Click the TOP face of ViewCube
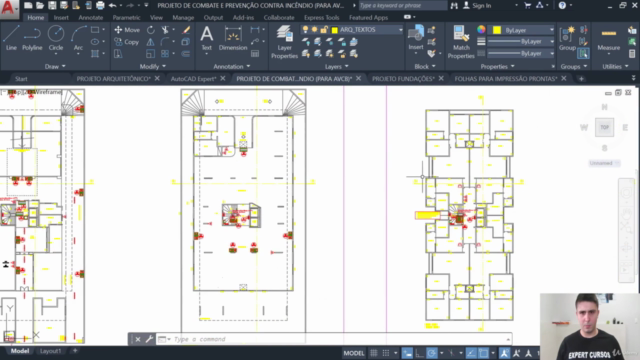 coord(604,127)
